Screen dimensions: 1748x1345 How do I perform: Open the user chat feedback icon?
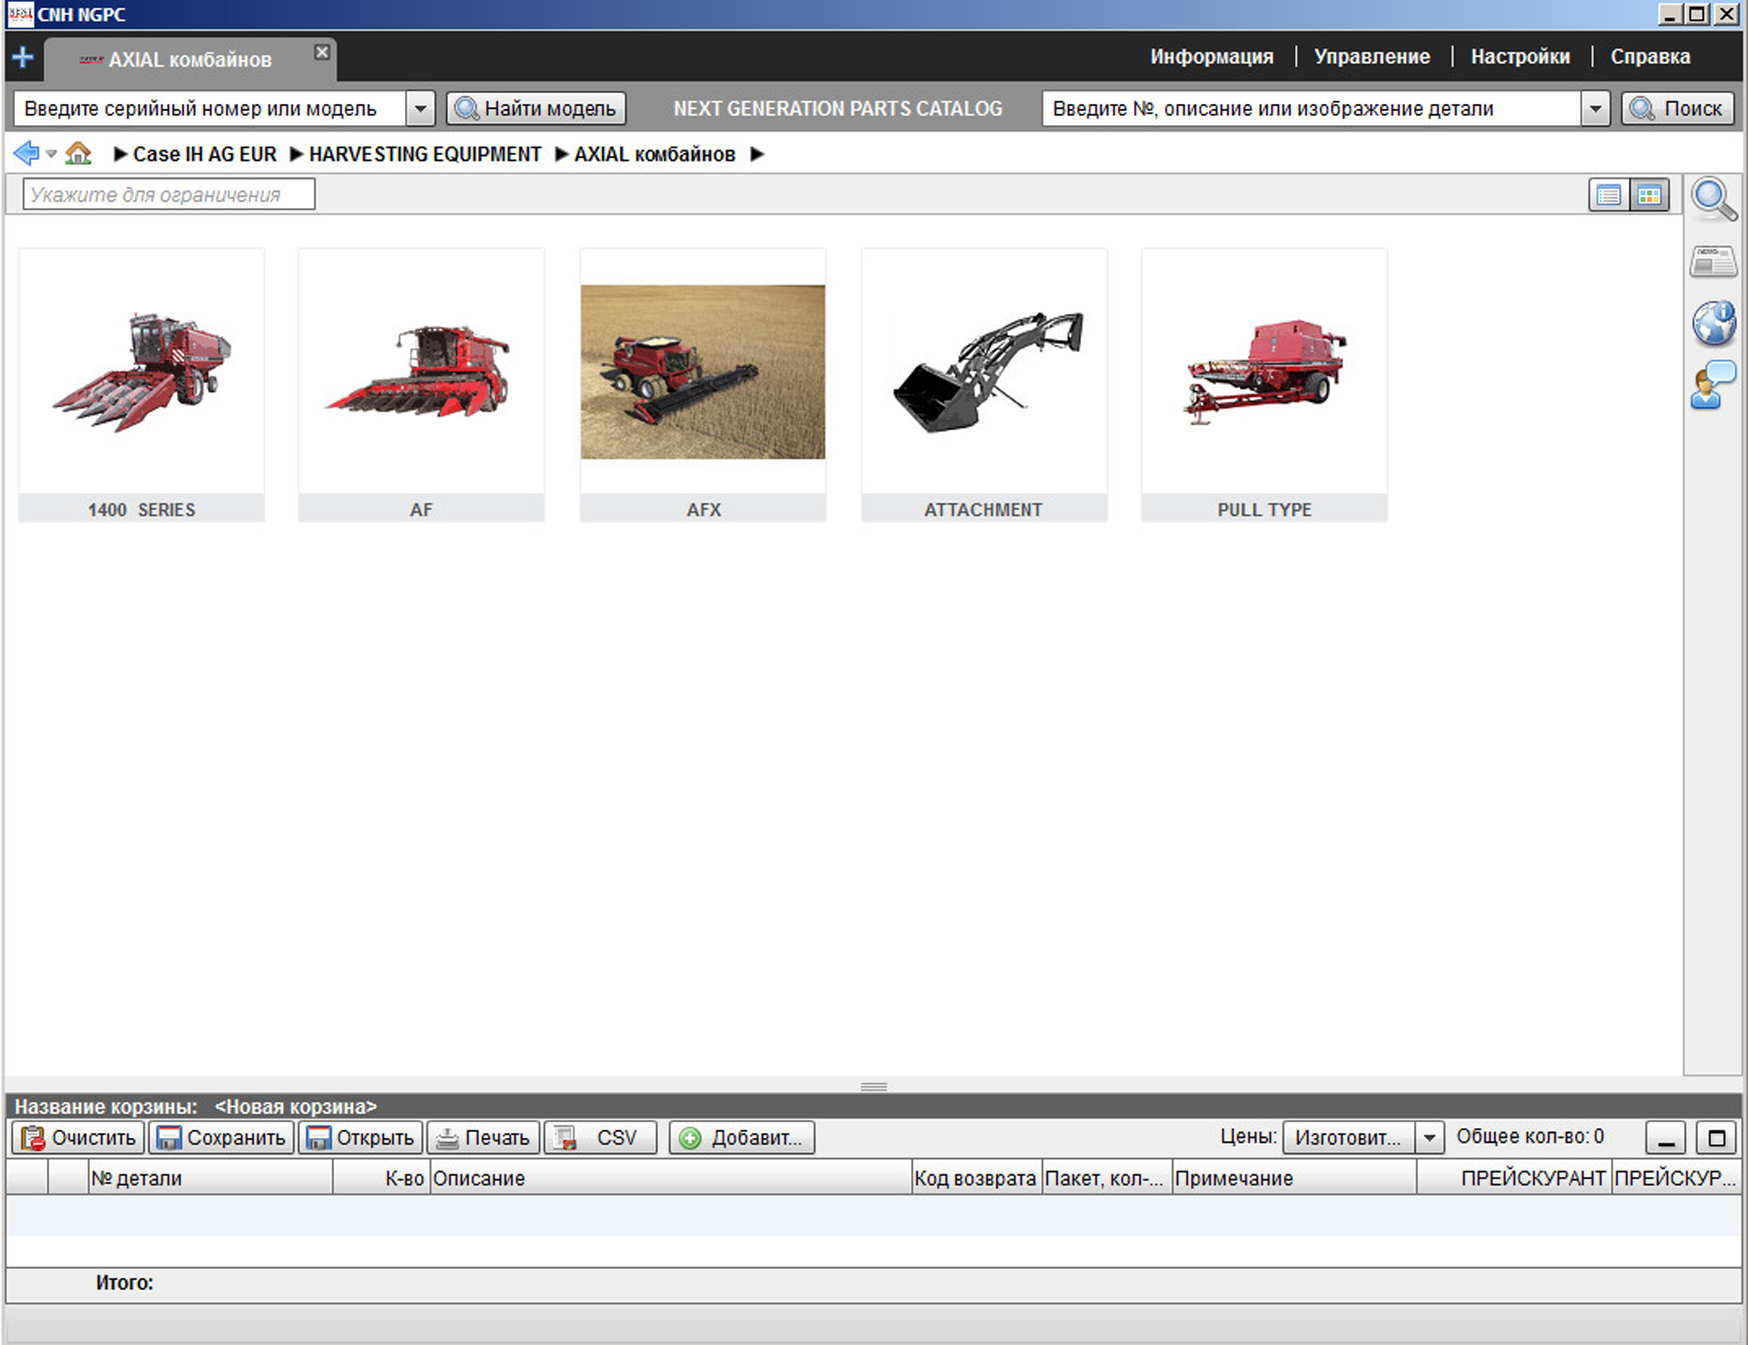click(1713, 386)
